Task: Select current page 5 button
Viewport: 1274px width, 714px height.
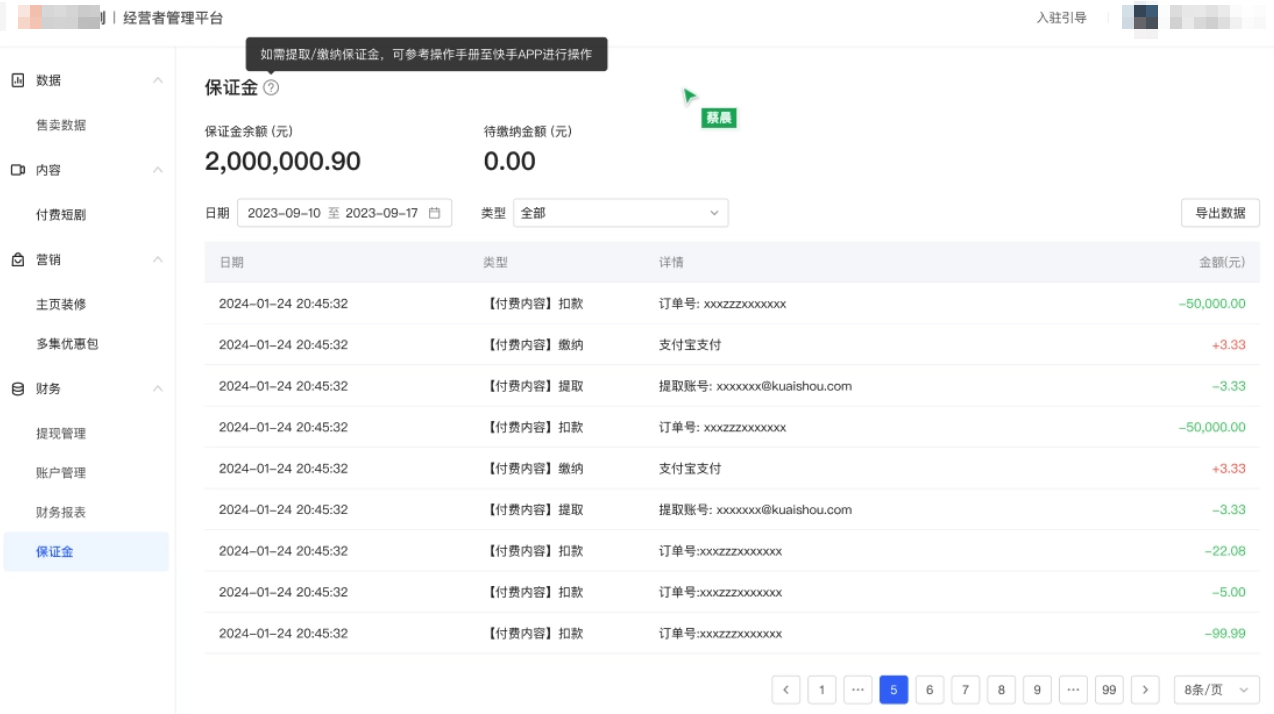Action: [x=894, y=690]
